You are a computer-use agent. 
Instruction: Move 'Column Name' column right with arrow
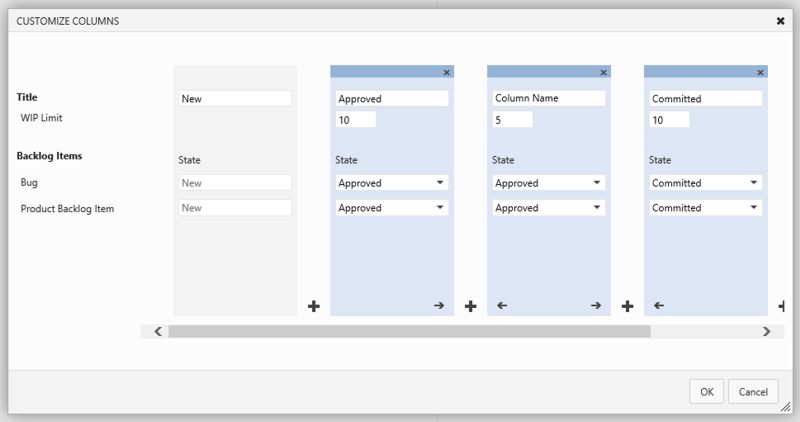596,305
